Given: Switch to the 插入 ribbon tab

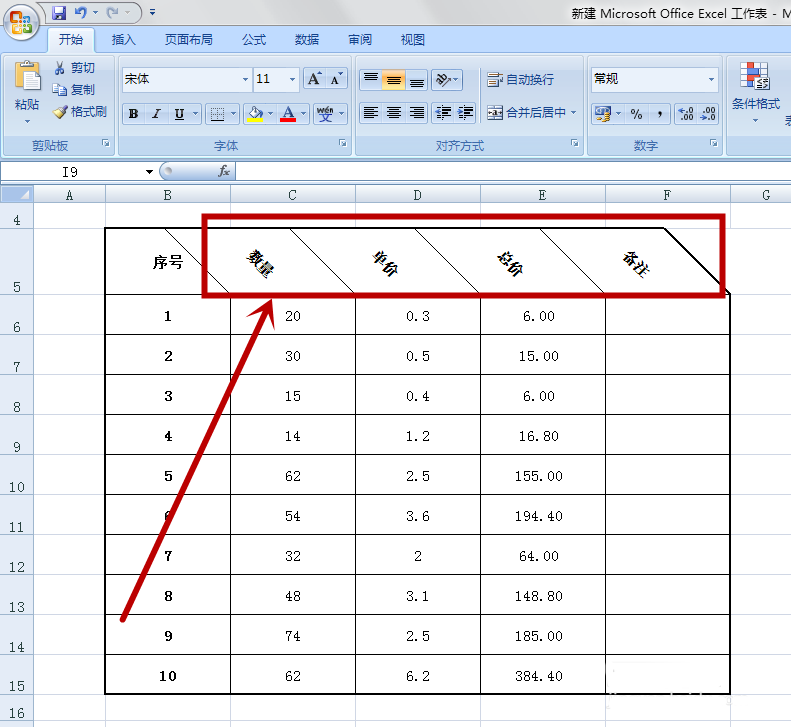Looking at the screenshot, I should (124, 40).
